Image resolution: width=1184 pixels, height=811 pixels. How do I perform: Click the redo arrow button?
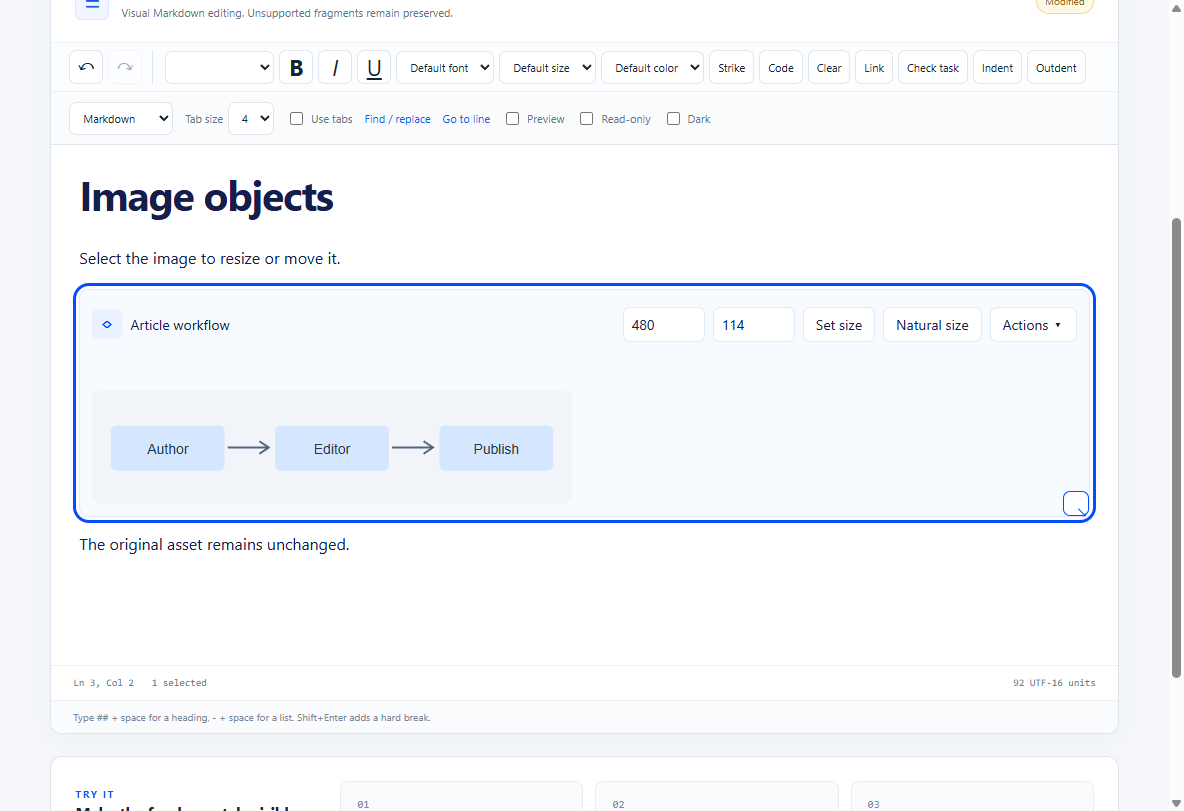point(125,67)
